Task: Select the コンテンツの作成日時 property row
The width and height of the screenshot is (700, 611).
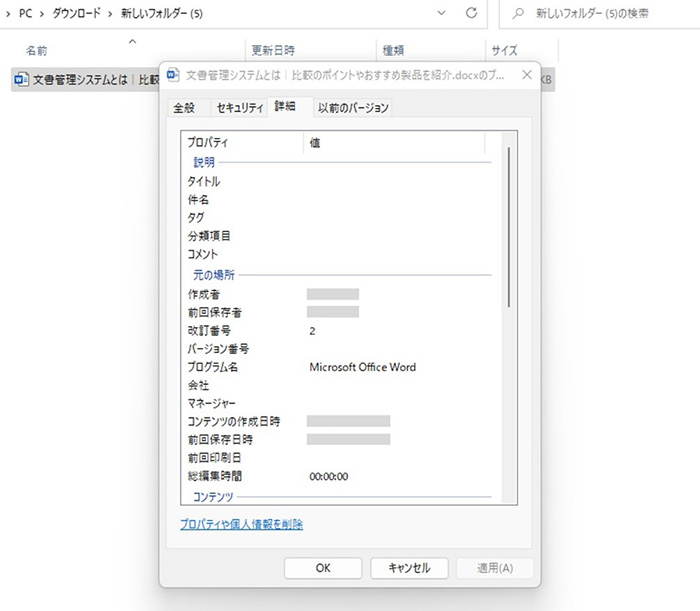Action: 339,421
